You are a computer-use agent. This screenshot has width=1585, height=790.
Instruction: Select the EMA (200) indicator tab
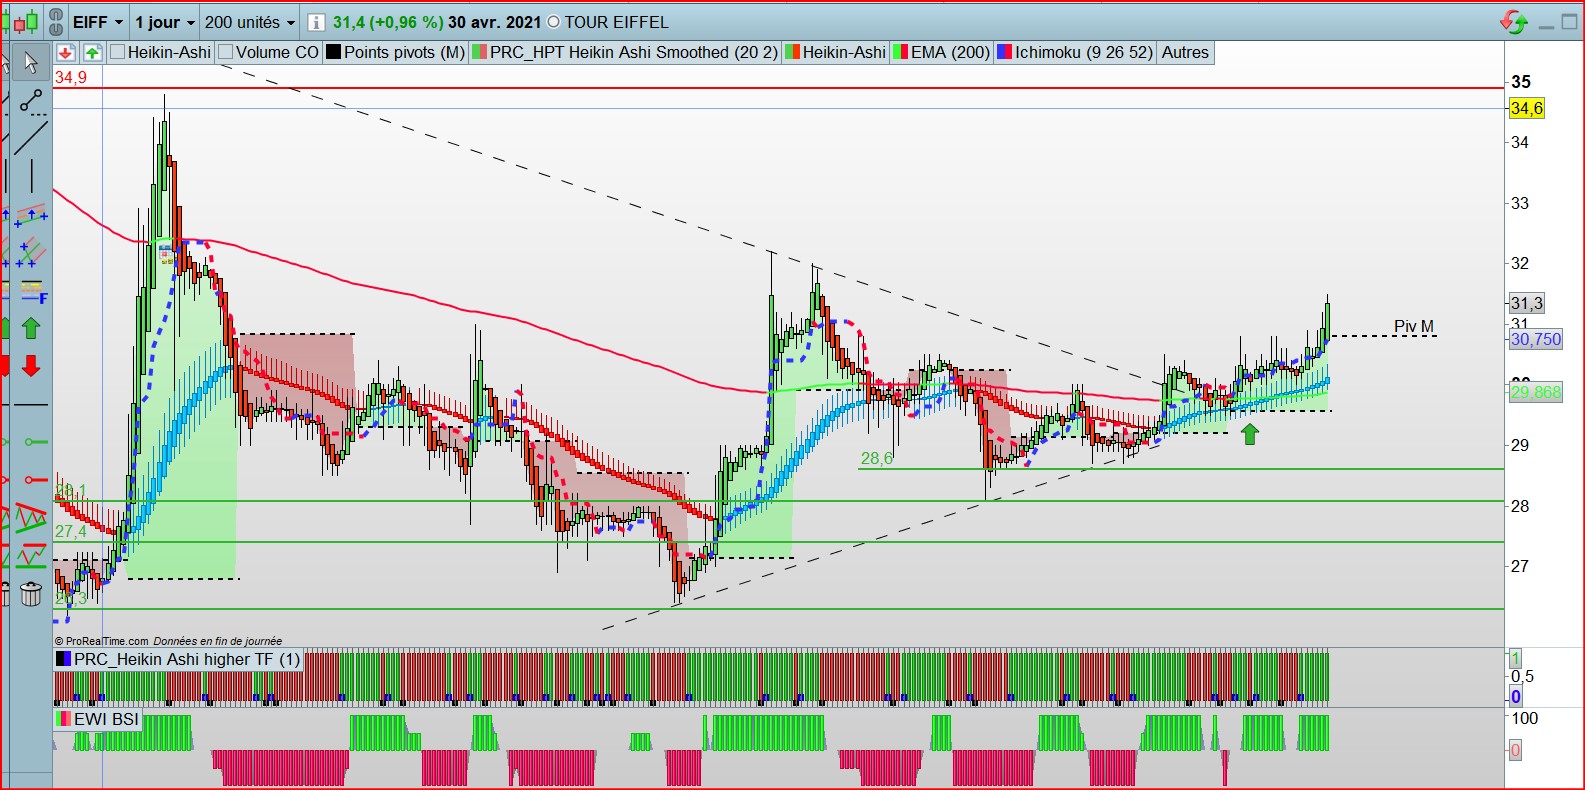coord(942,52)
